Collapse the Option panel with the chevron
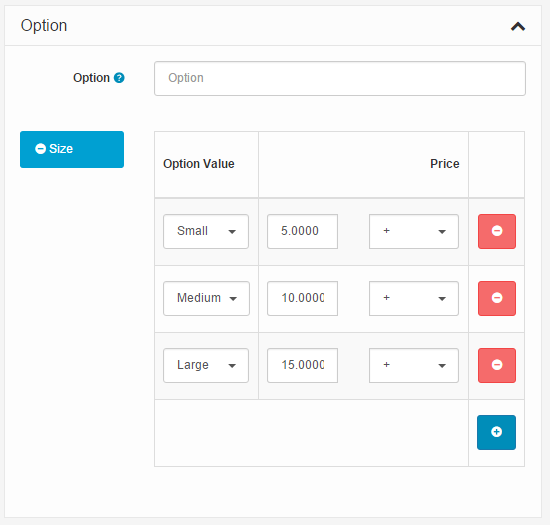 pos(518,26)
